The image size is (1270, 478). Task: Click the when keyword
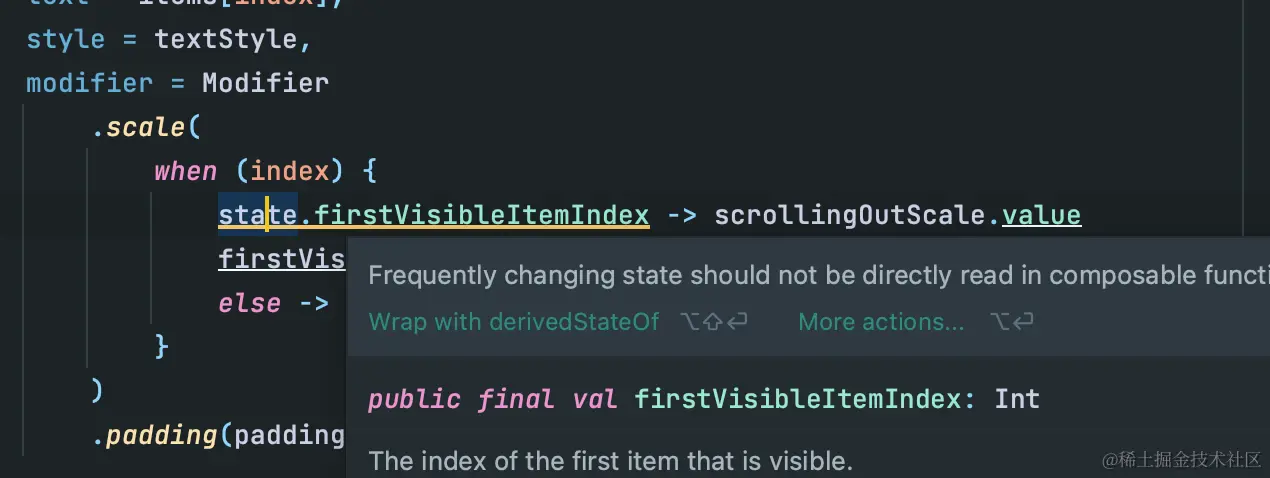coord(185,171)
